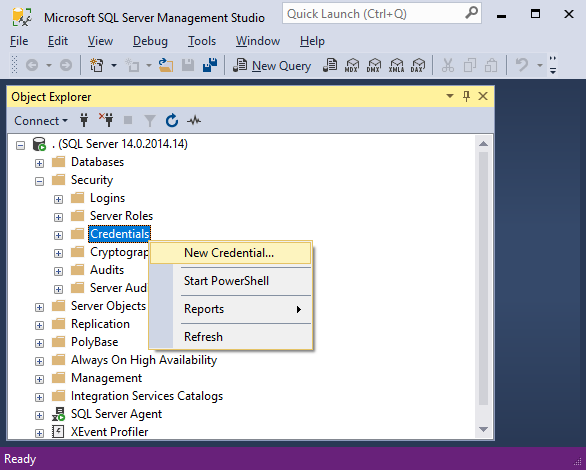Open Analysis Services DMX Query icon
This screenshot has width=586, height=470.
pyautogui.click(x=374, y=65)
